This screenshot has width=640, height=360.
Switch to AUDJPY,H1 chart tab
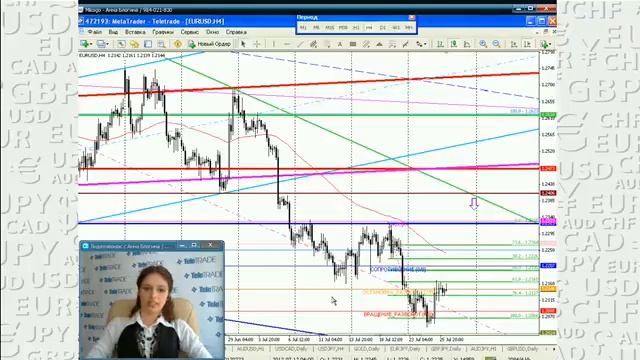483,349
